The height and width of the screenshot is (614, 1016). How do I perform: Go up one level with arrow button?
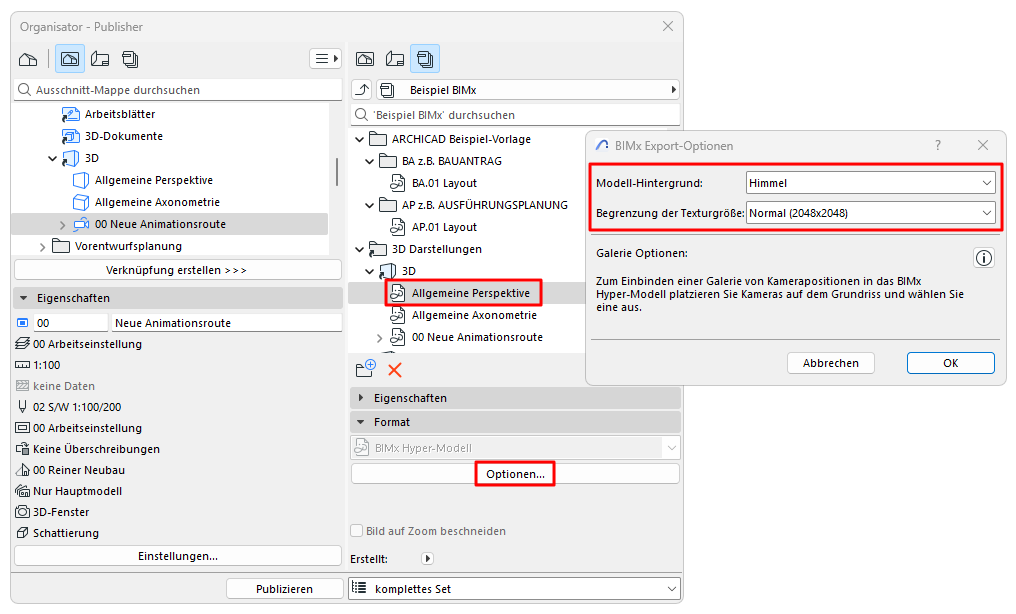[x=362, y=90]
